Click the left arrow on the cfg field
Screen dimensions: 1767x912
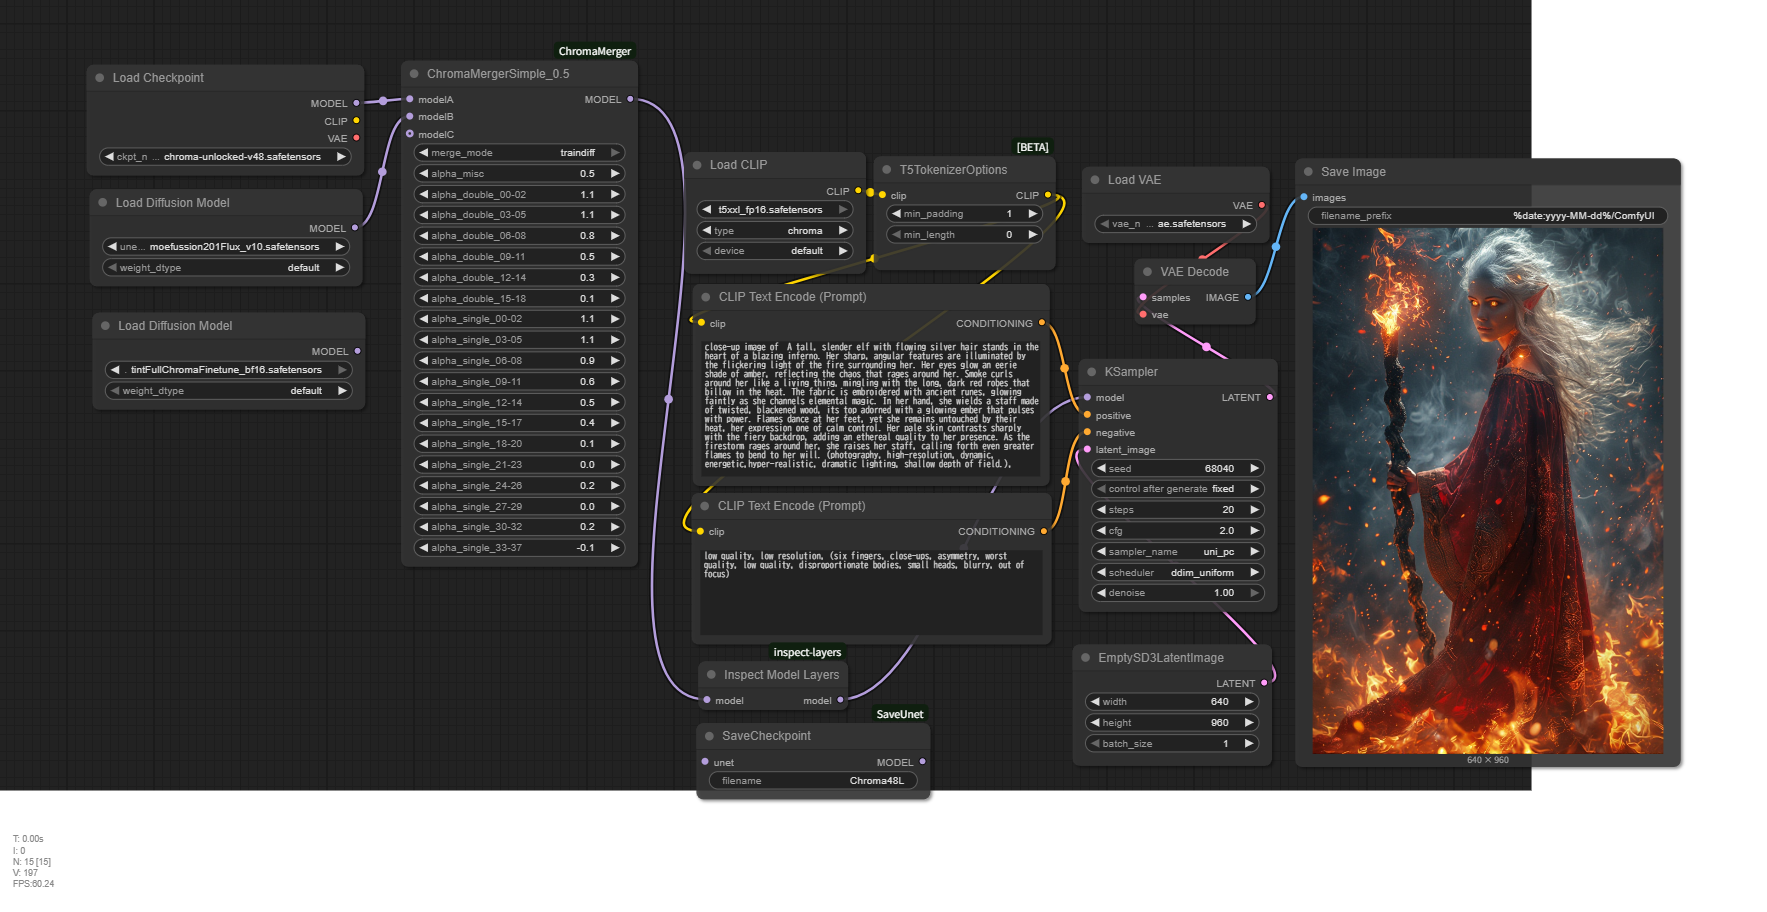1101,531
